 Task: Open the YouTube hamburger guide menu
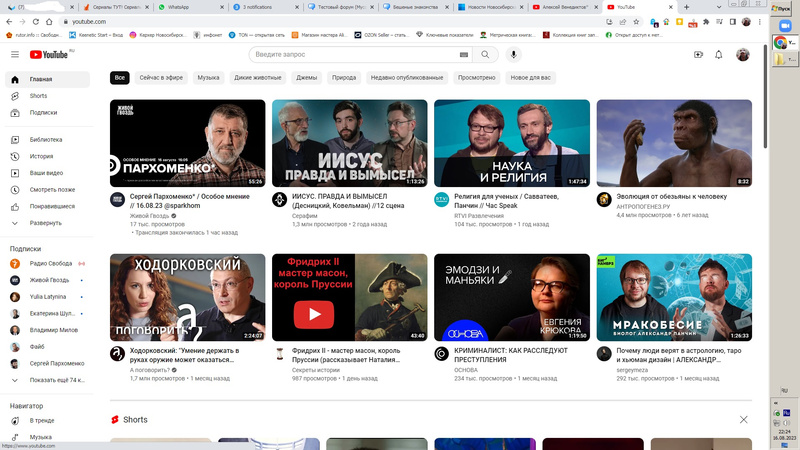tap(15, 55)
